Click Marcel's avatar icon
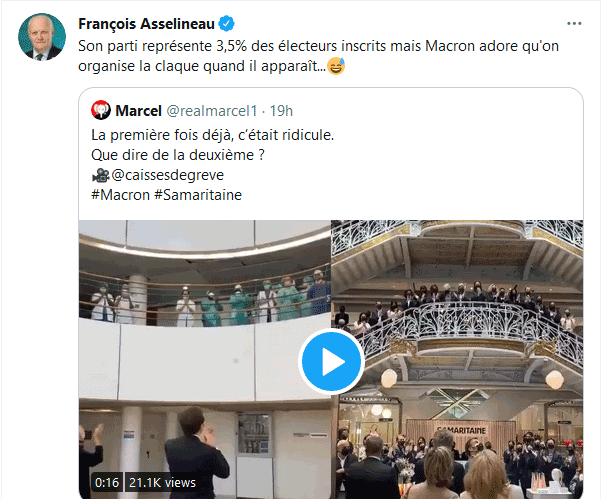 pos(101,110)
